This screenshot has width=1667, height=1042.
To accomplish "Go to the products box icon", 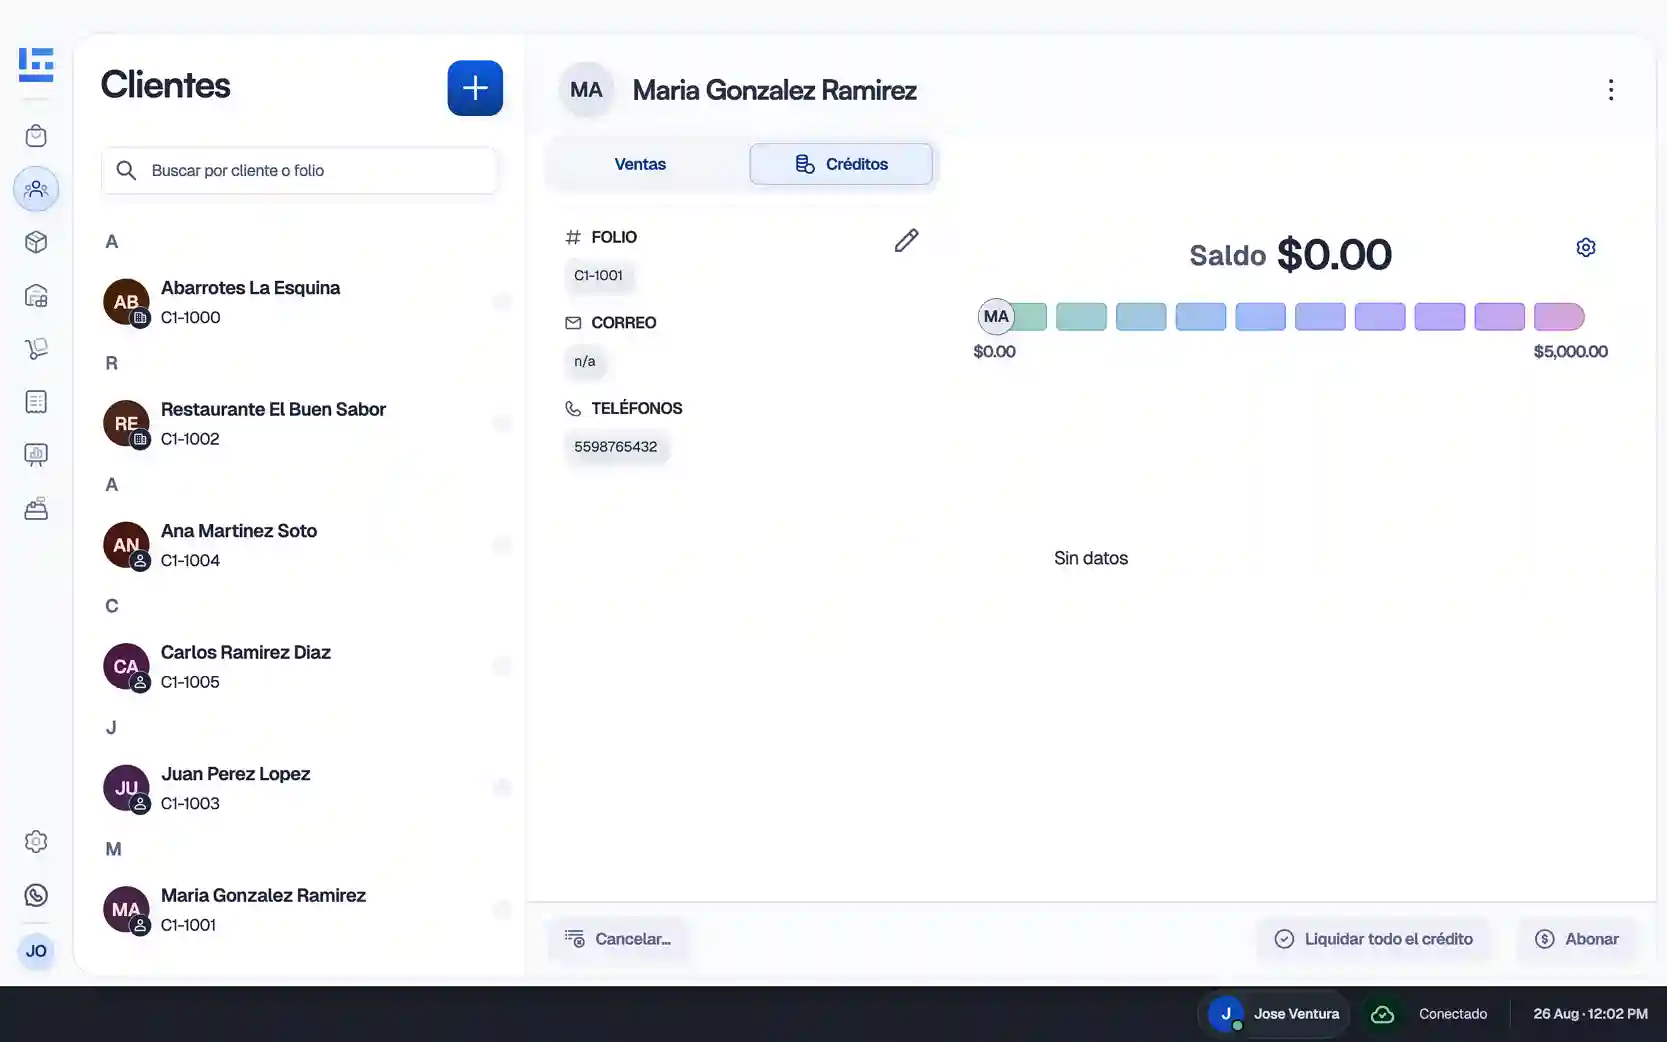I will pos(36,242).
